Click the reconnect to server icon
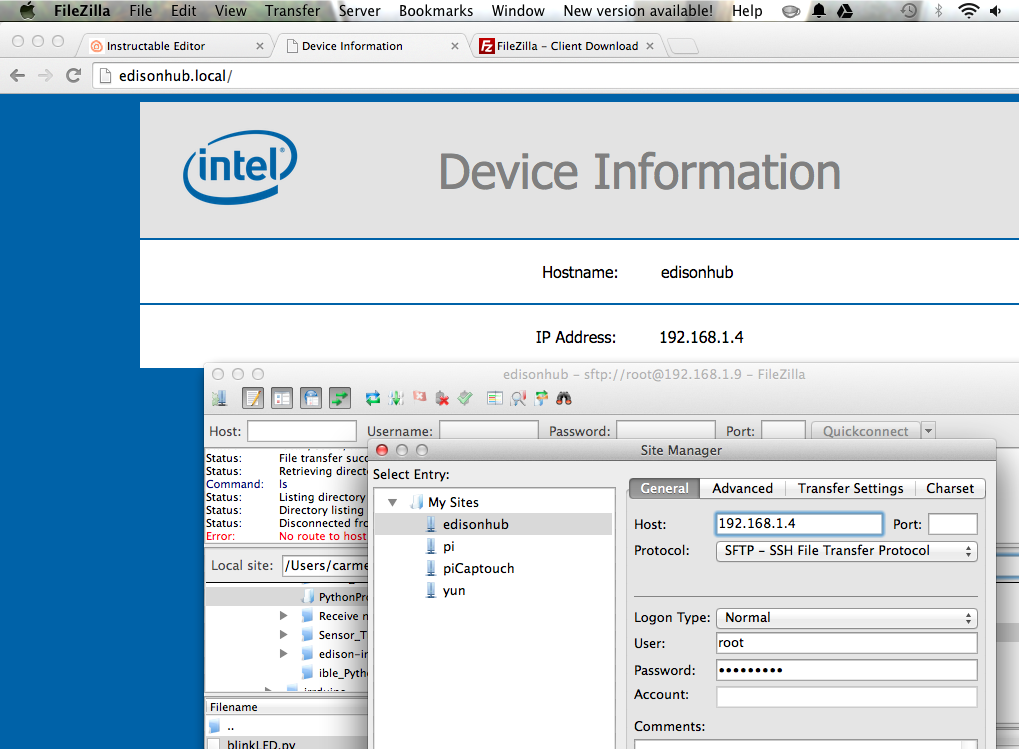Image resolution: width=1019 pixels, height=749 pixels. pyautogui.click(x=465, y=398)
